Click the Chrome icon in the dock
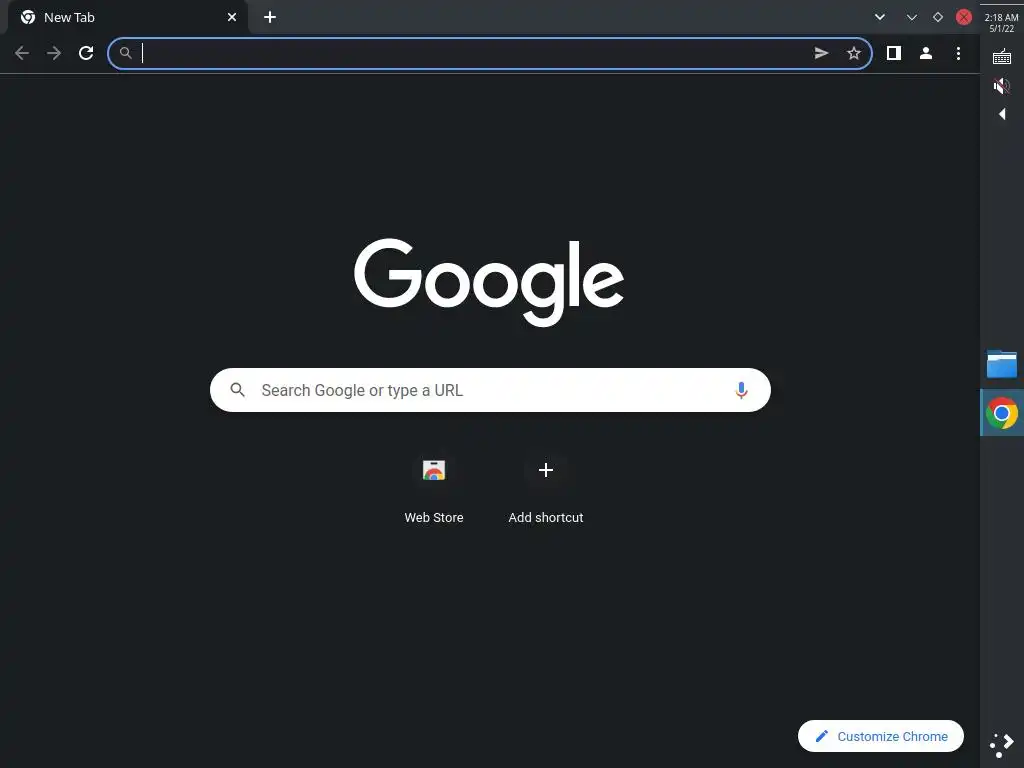The height and width of the screenshot is (768, 1024). pyautogui.click(x=1002, y=413)
